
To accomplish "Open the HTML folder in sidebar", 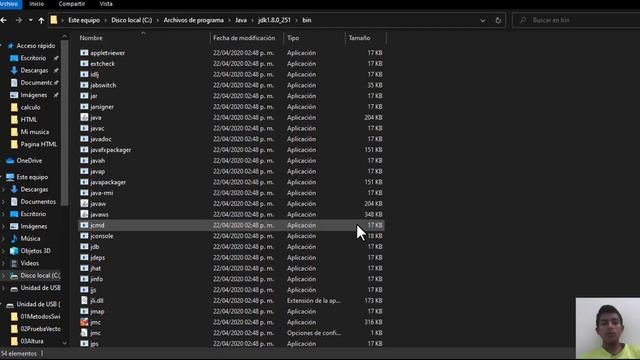I will pyautogui.click(x=29, y=120).
